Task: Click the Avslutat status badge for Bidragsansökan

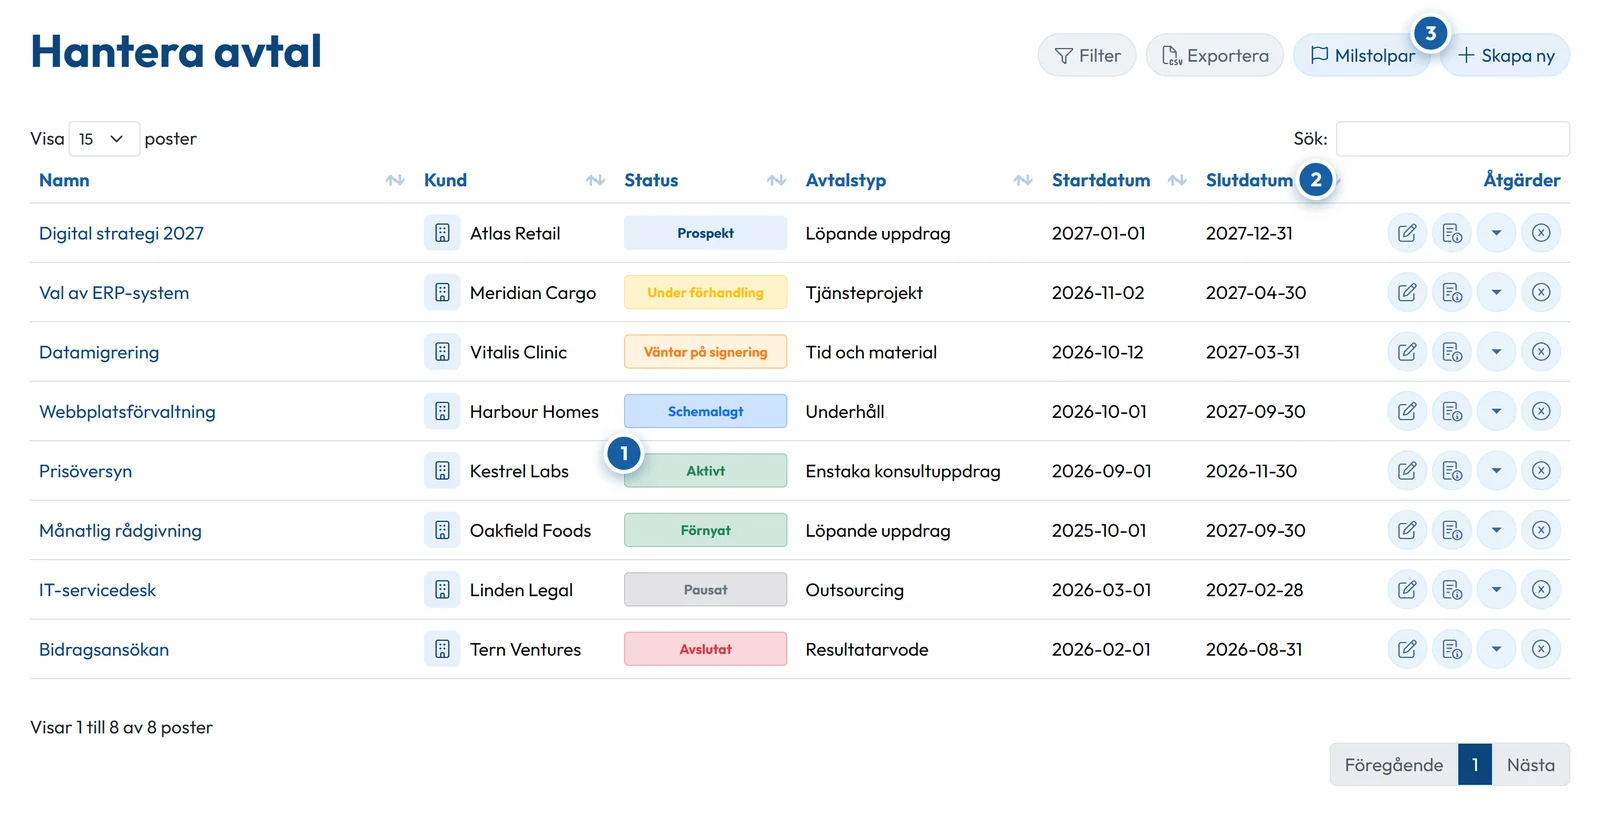Action: (705, 649)
